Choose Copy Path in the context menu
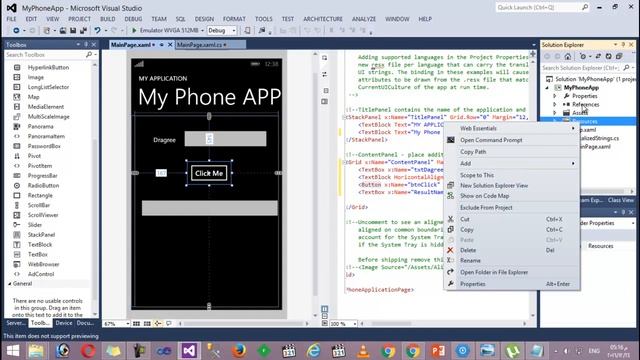This screenshot has height=360, width=640. tap(473, 151)
